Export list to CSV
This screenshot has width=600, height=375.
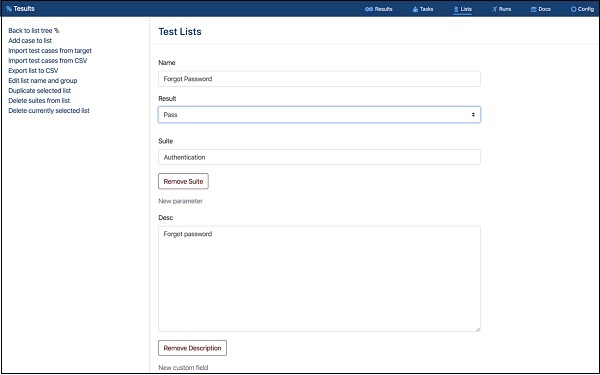(33, 70)
